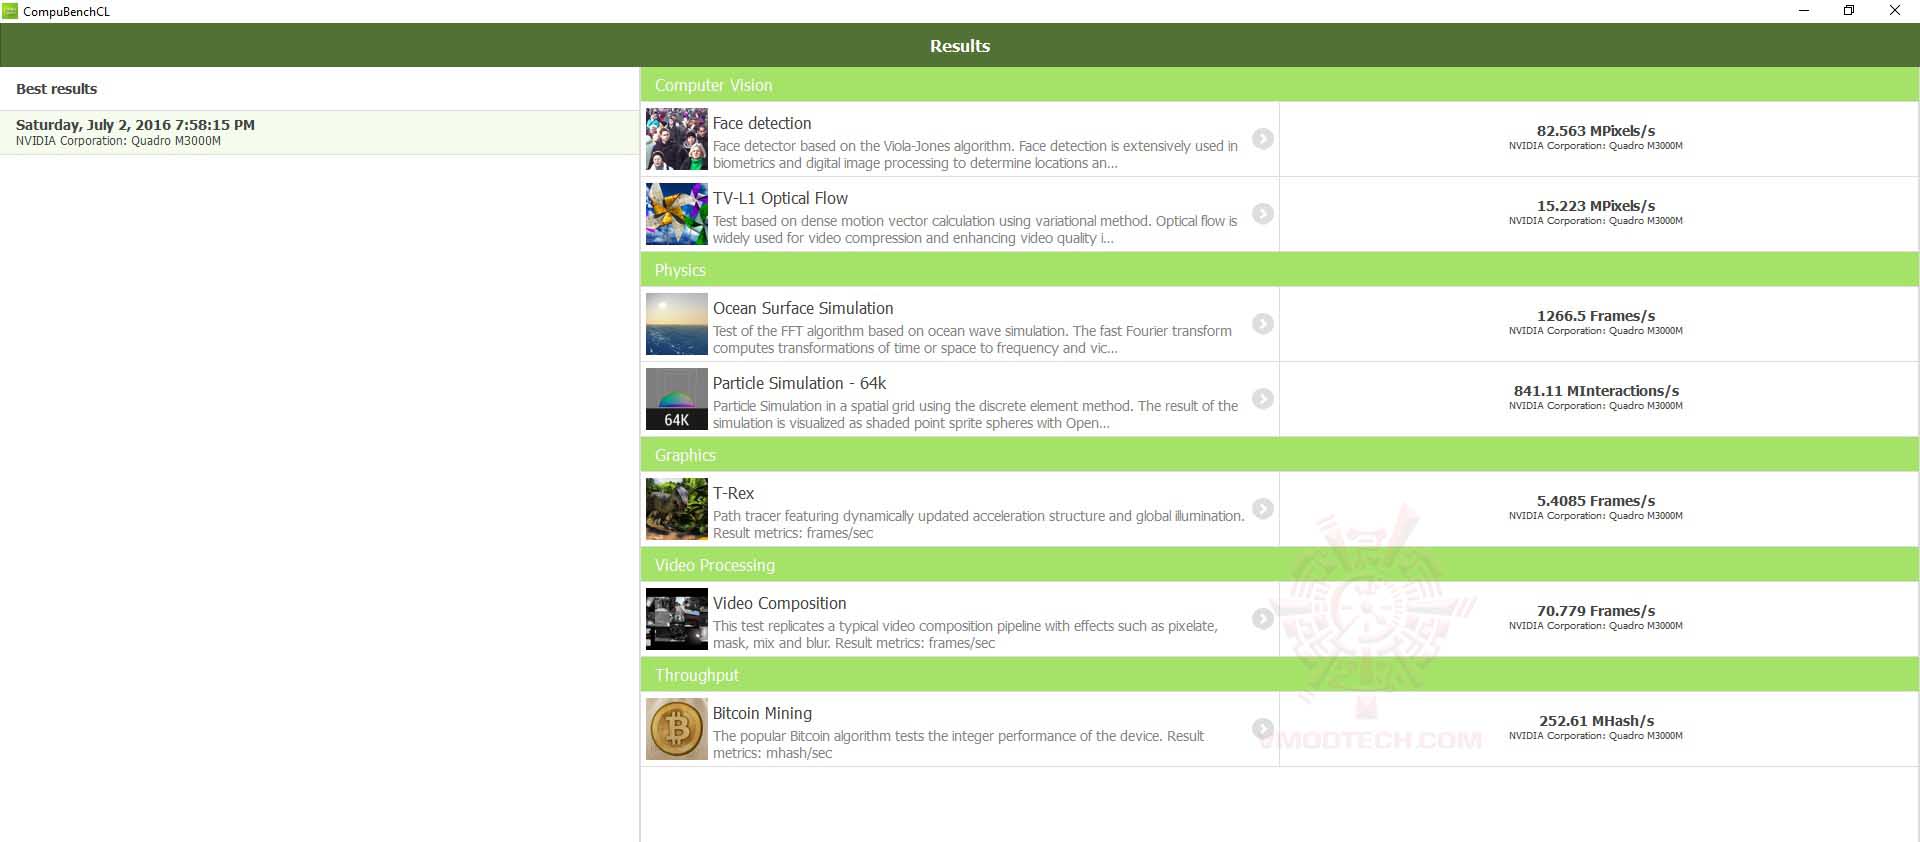Screen dimensions: 1920x842
Task: Click the Physics section header
Action: coord(1280,270)
